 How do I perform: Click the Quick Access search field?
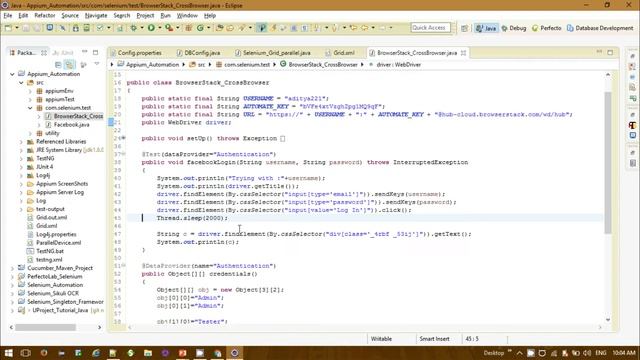(431, 28)
